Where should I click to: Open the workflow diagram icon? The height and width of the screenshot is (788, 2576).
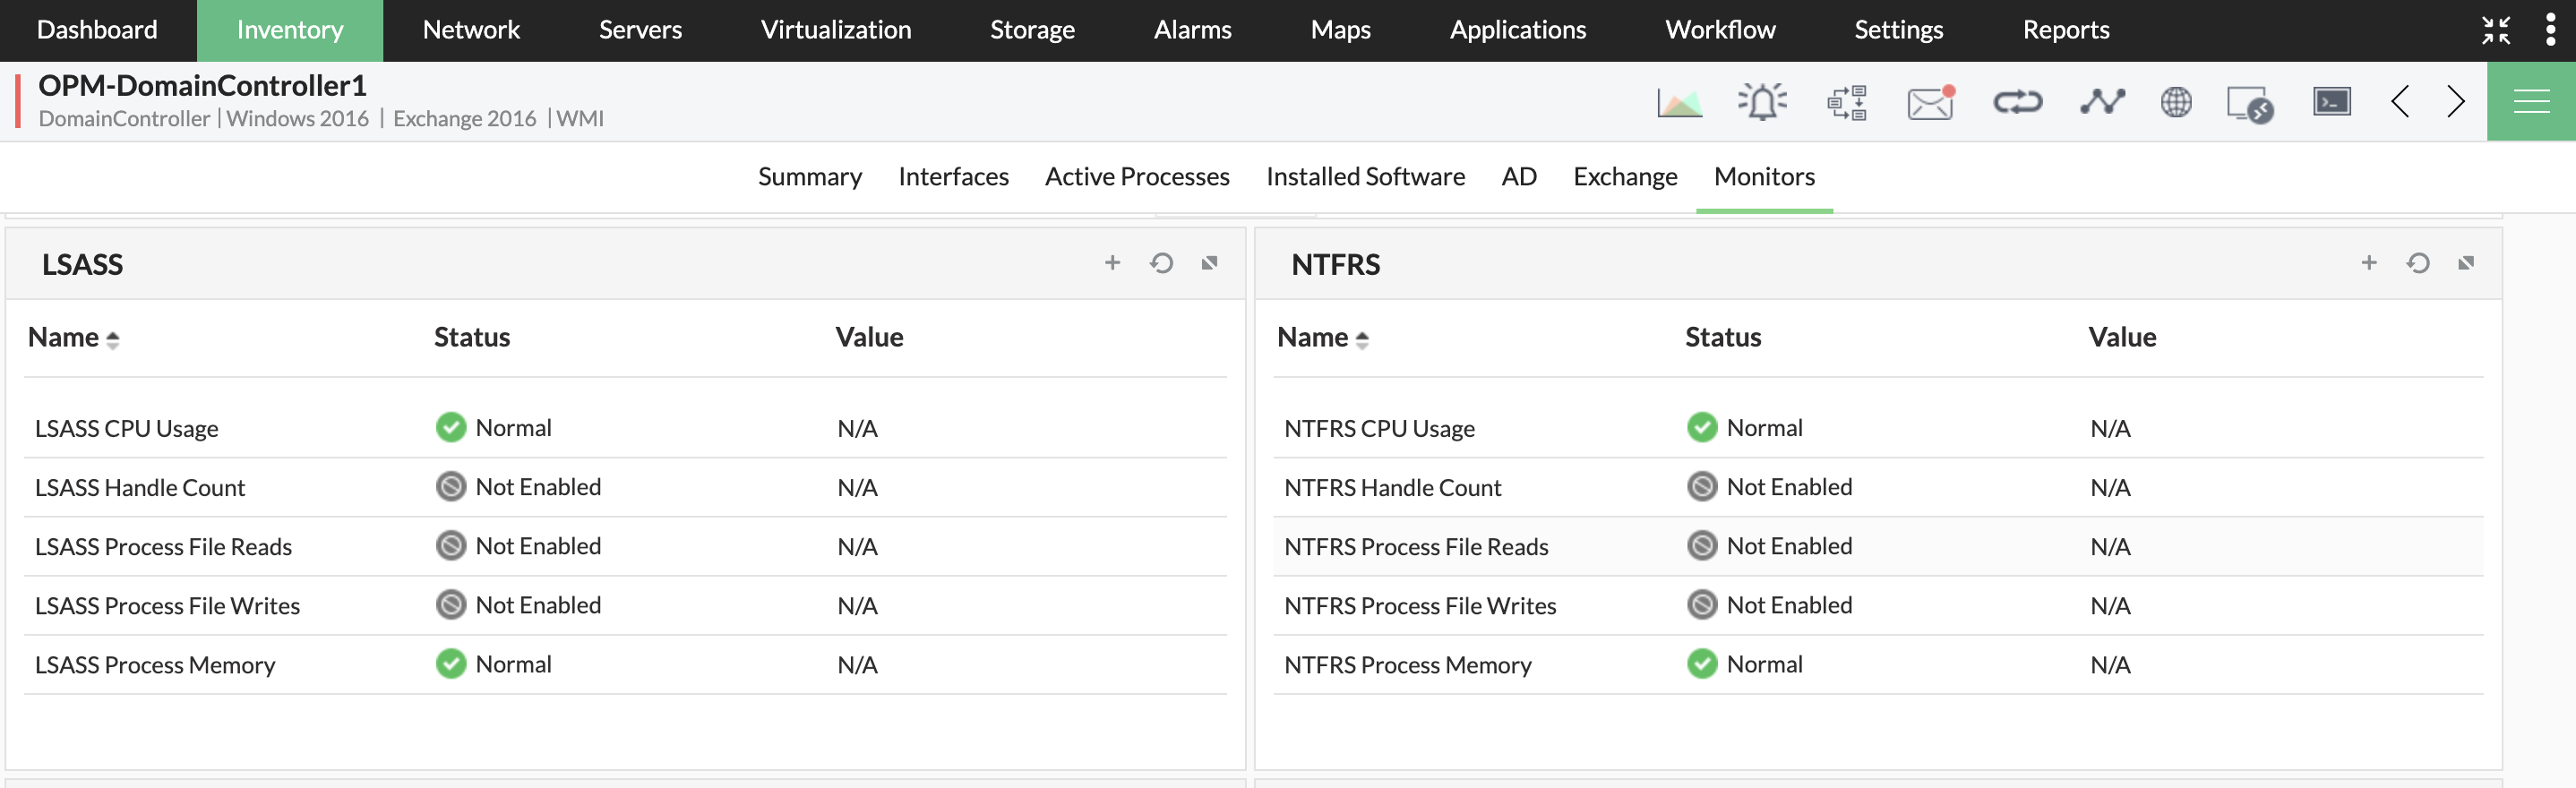coord(1846,102)
